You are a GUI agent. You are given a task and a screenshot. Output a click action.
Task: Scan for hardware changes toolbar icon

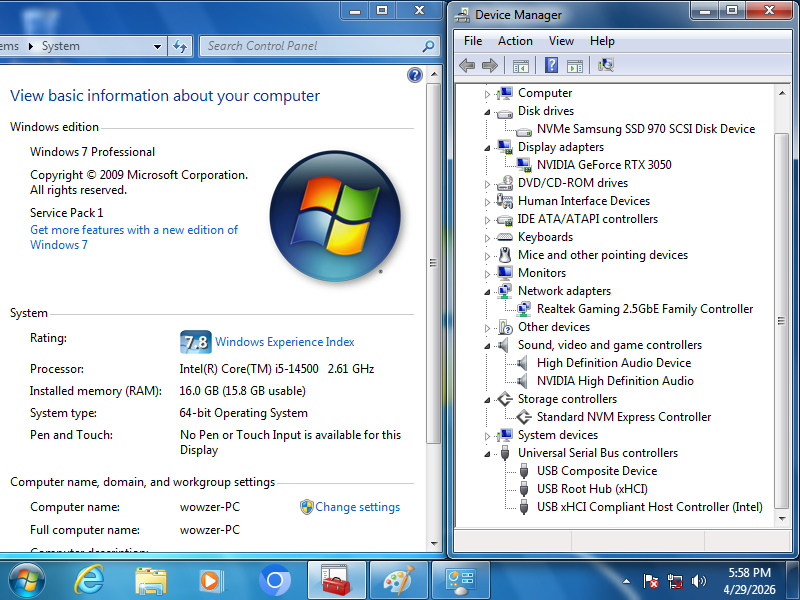click(606, 65)
